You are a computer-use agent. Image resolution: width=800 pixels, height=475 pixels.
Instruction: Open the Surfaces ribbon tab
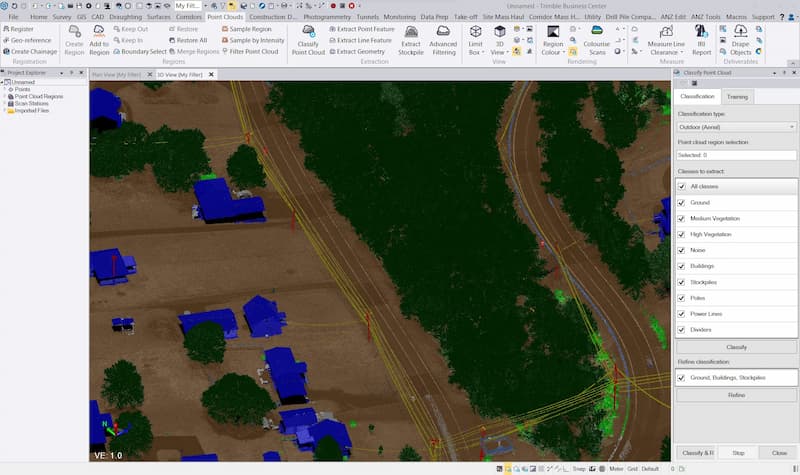[x=158, y=17]
